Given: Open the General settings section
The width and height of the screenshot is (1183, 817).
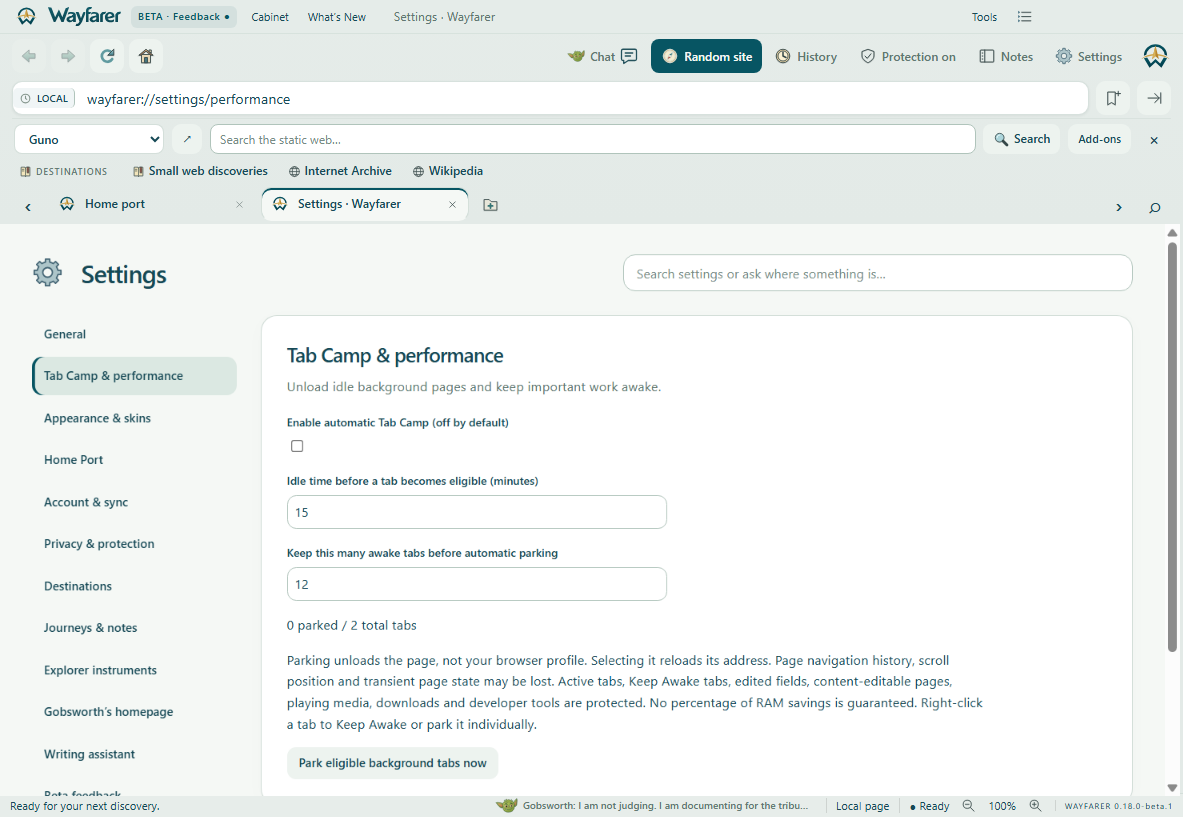Looking at the screenshot, I should [134, 334].
